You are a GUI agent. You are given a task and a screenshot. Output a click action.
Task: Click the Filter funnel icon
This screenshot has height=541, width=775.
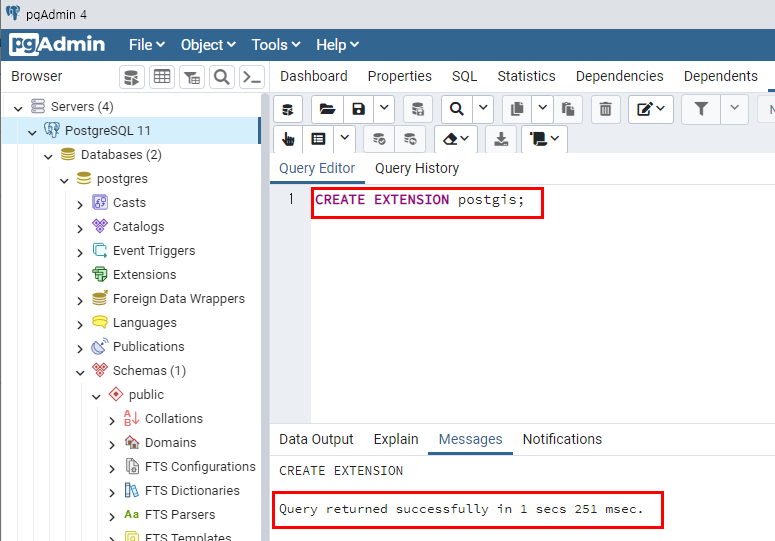[701, 109]
